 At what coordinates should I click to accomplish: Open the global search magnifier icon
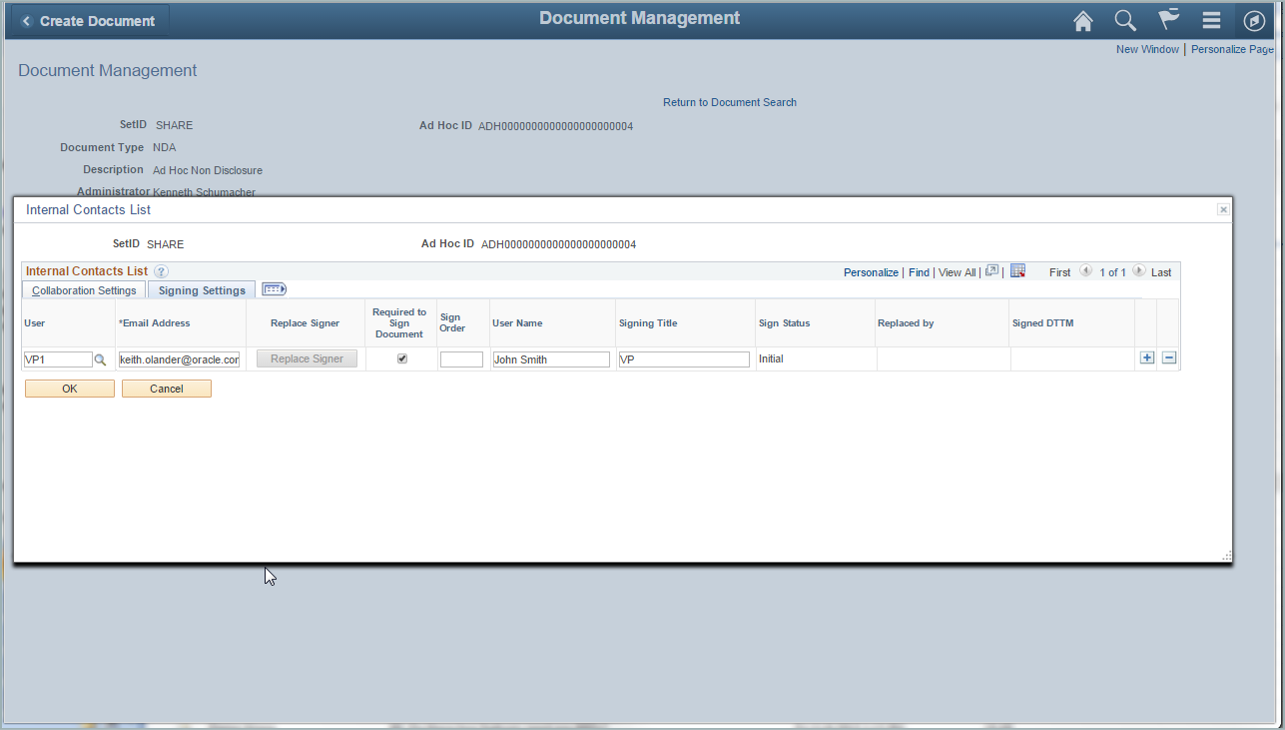[1125, 21]
